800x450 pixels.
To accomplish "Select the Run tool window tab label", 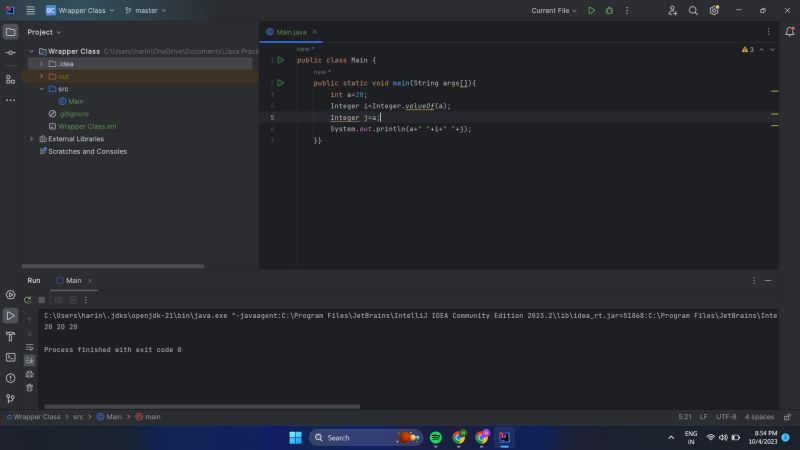I will coord(34,281).
